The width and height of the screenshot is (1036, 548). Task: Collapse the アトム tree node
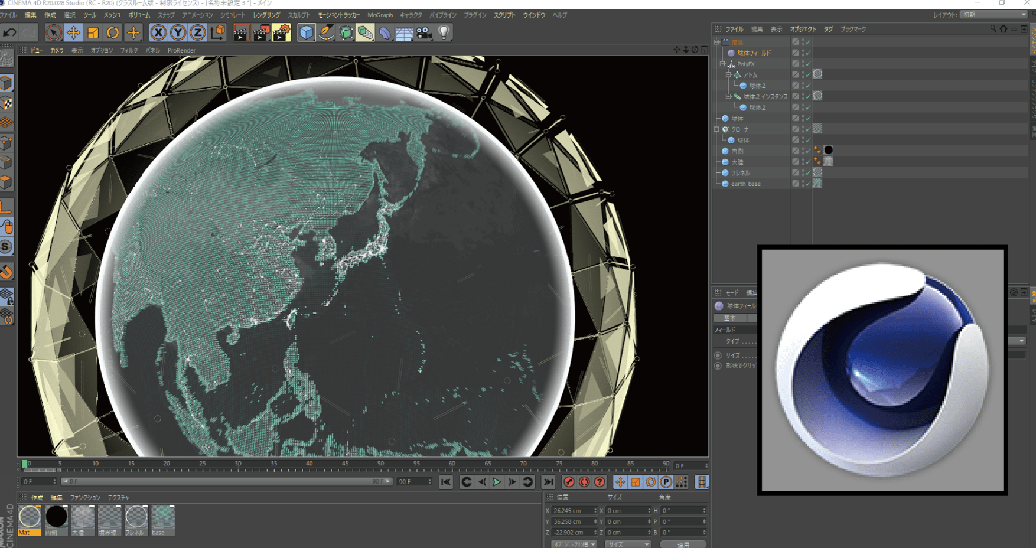coord(729,75)
